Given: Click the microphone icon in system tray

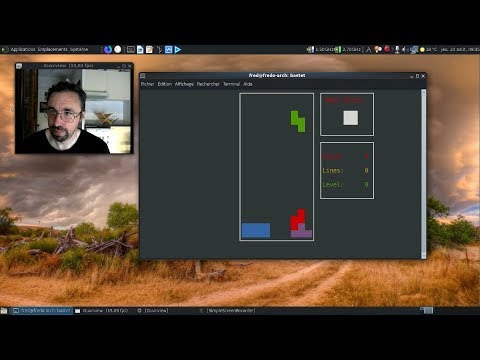Looking at the screenshot, I should coord(397,49).
